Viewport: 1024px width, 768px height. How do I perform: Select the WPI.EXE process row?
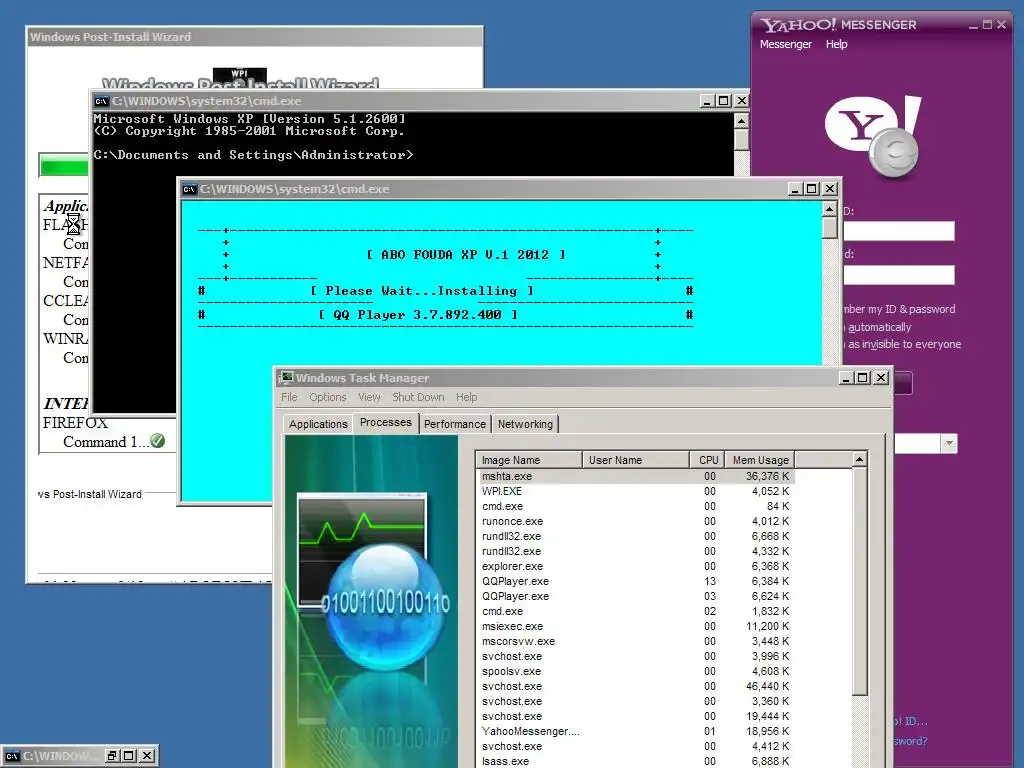(635, 491)
